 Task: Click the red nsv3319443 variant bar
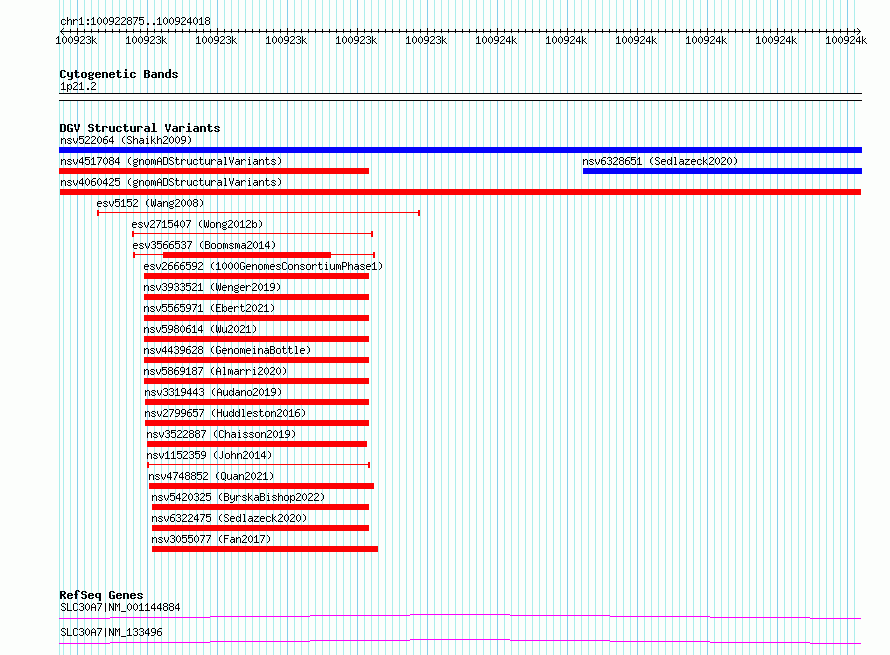[x=257, y=402]
